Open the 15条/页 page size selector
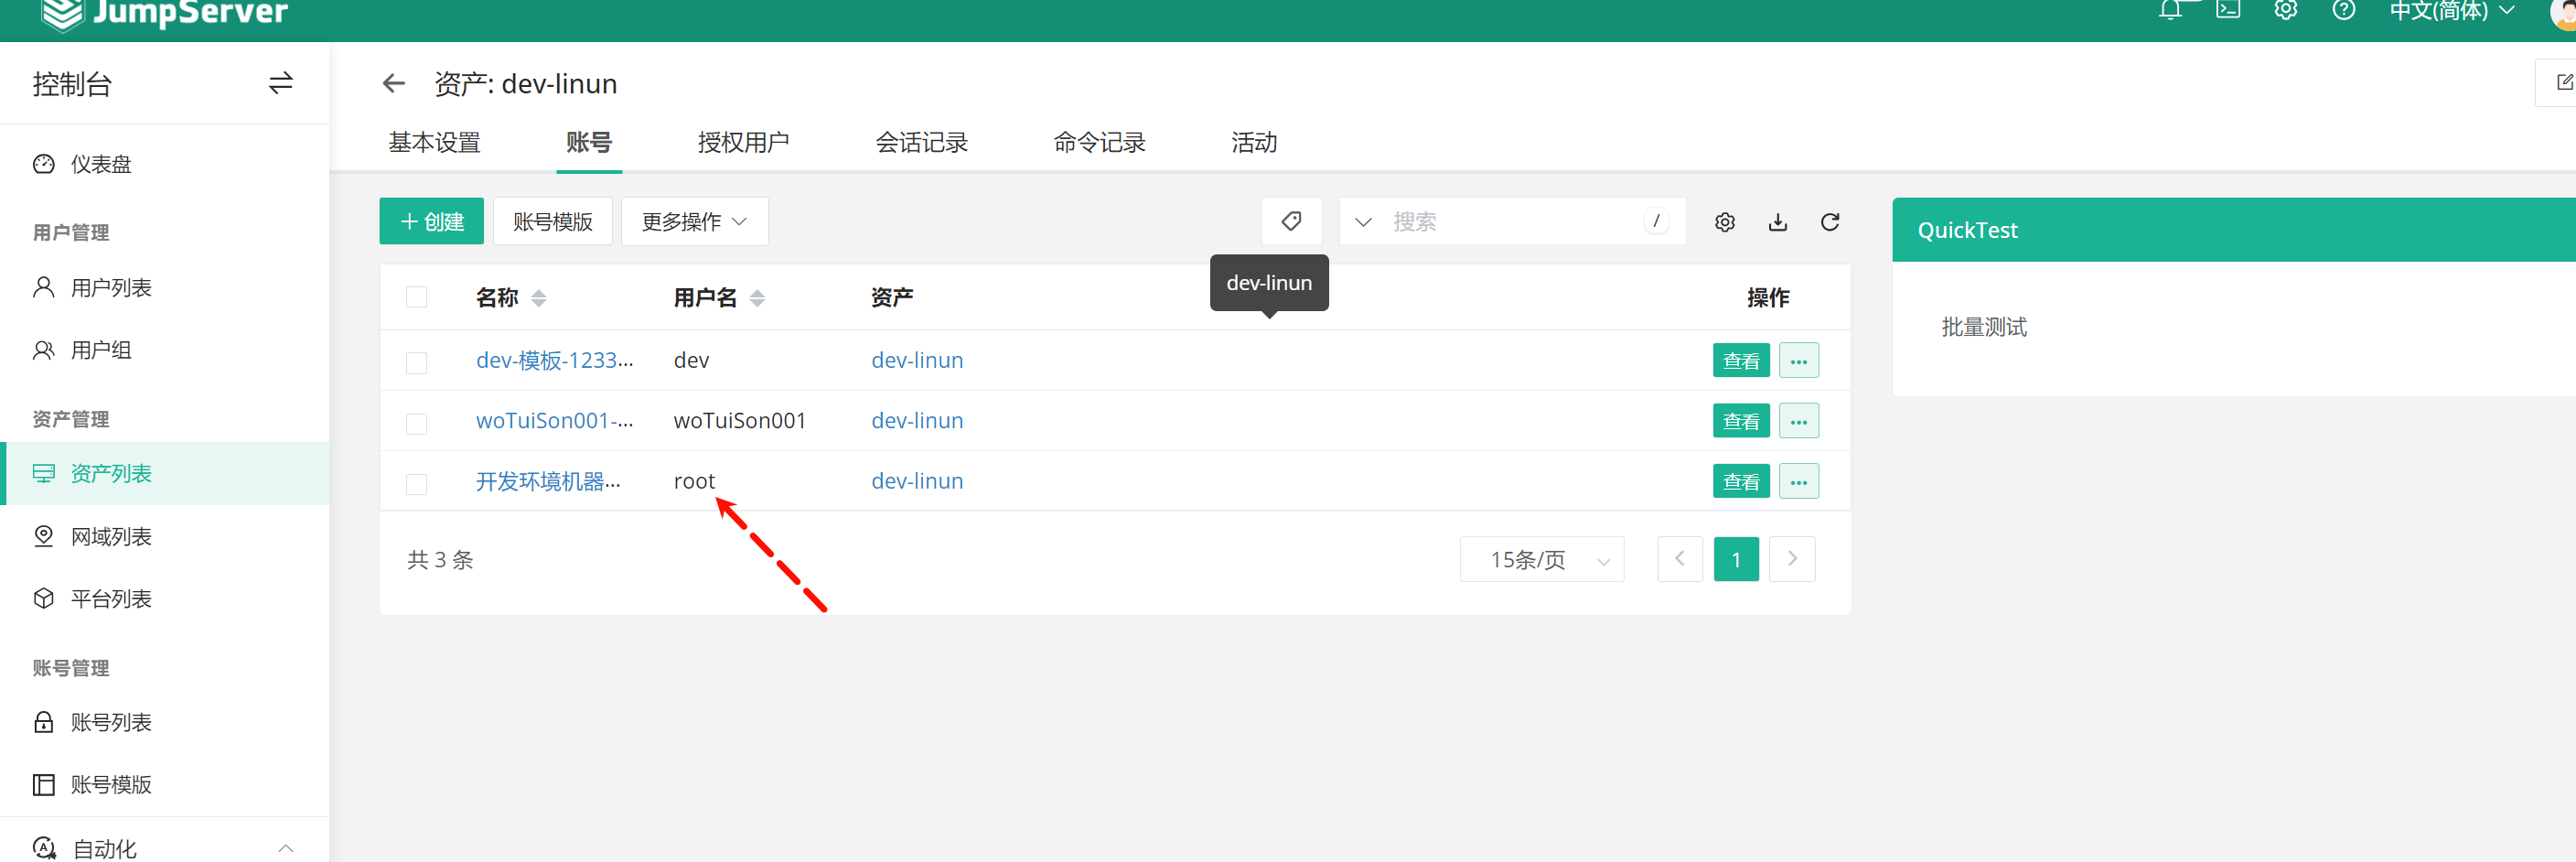 click(1541, 560)
